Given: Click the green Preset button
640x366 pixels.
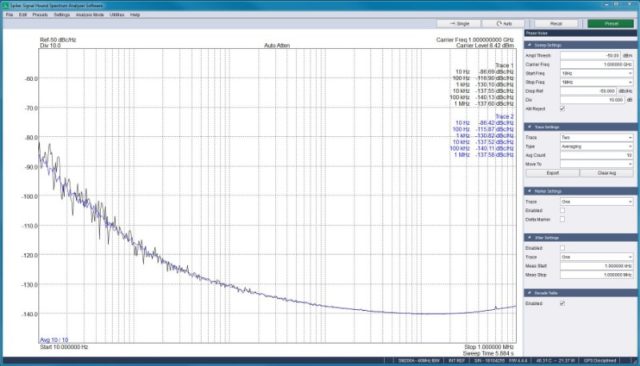Looking at the screenshot, I should 611,24.
